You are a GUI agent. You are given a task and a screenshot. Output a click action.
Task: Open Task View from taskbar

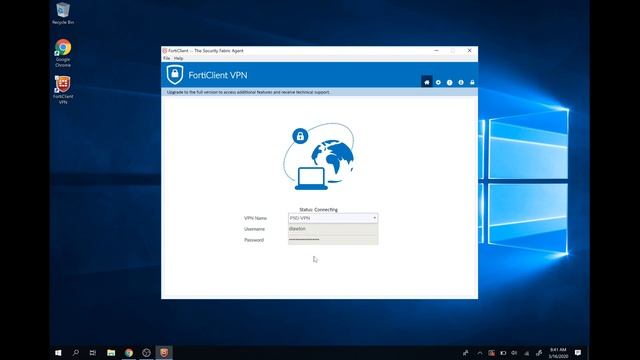click(x=93, y=353)
